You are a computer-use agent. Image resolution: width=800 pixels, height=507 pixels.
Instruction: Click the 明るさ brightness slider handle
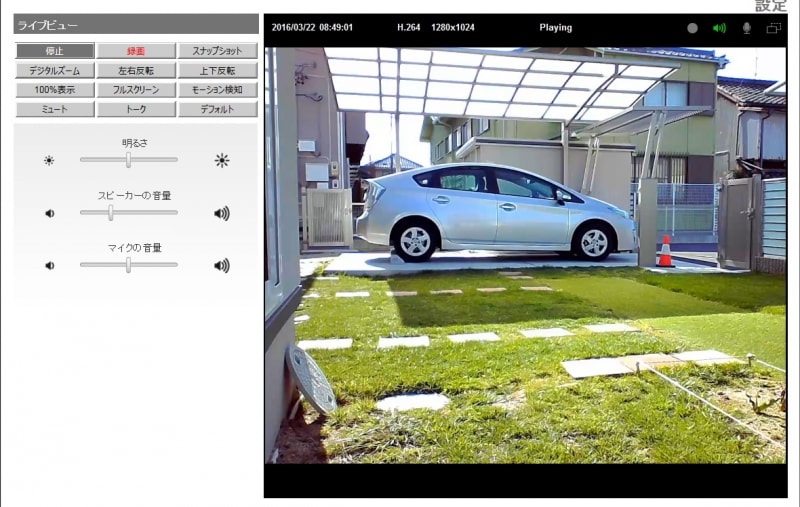(127, 159)
